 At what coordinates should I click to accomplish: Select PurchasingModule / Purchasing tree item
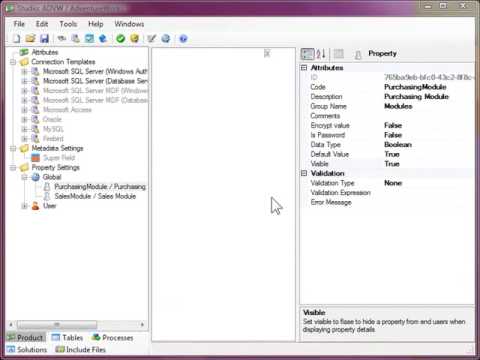[100, 187]
